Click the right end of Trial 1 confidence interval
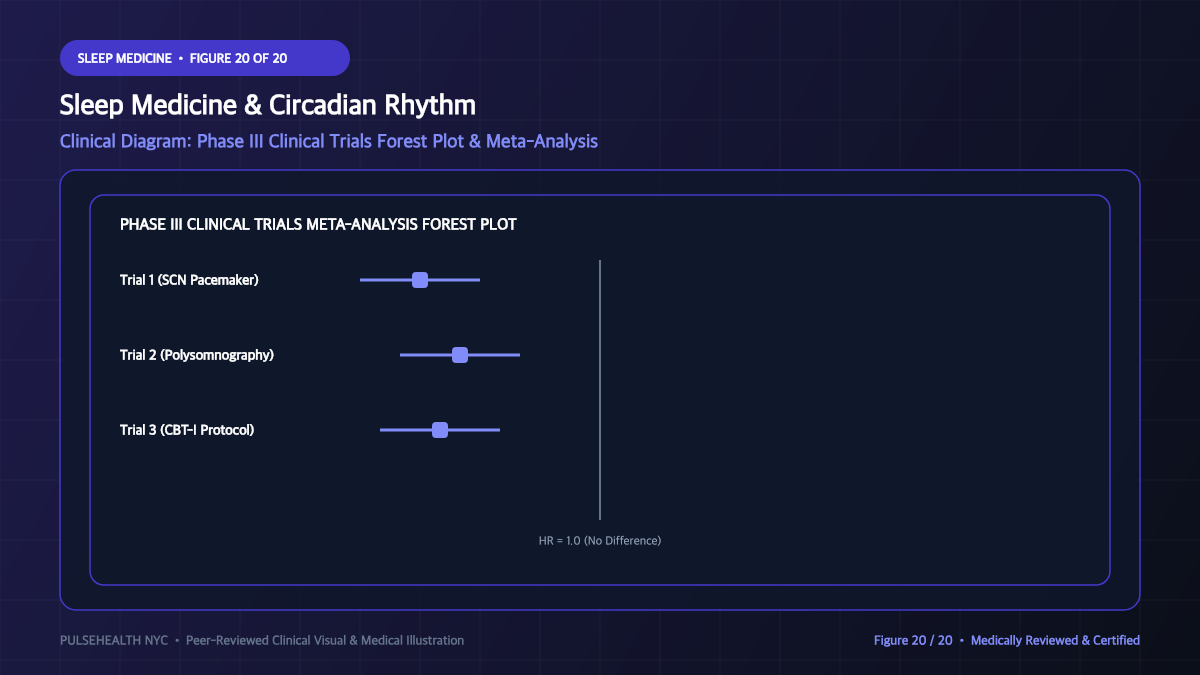1200x675 pixels. 478,280
